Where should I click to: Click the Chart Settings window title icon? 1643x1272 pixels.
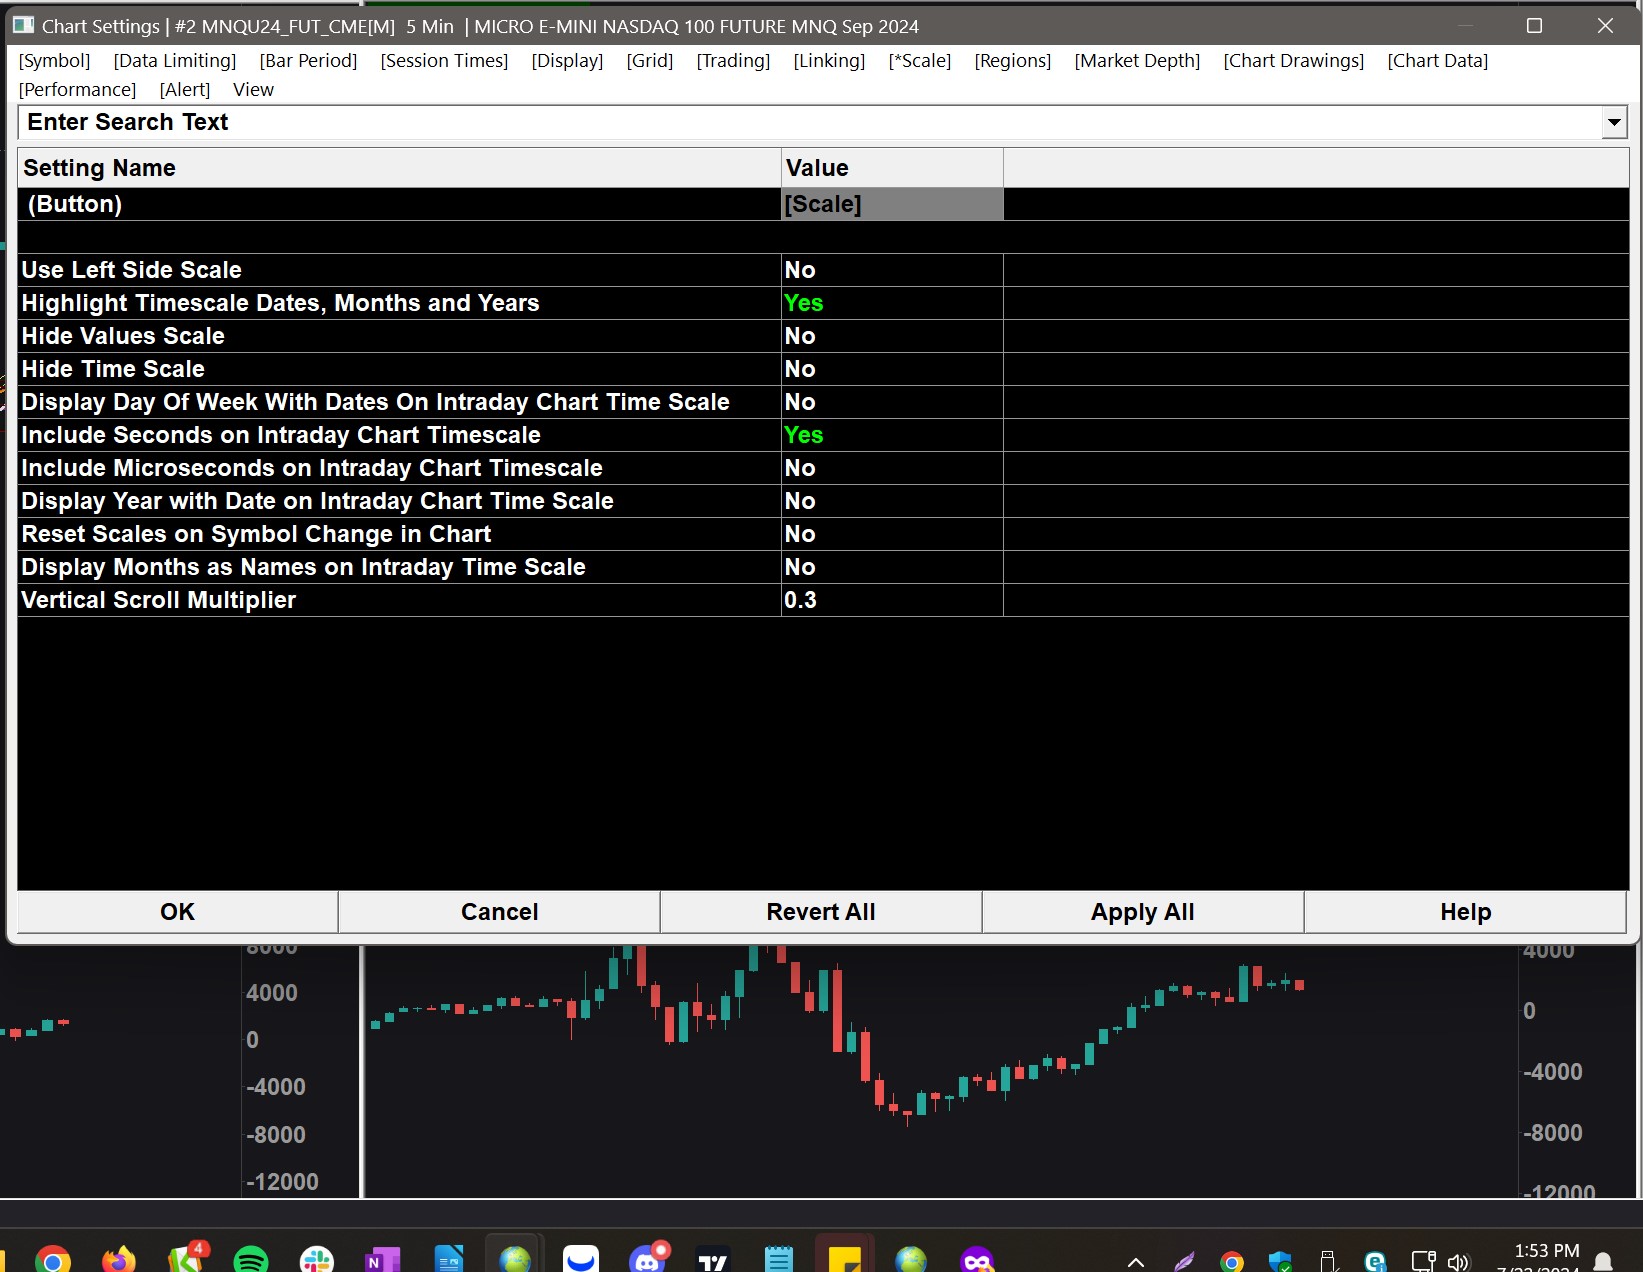click(23, 25)
